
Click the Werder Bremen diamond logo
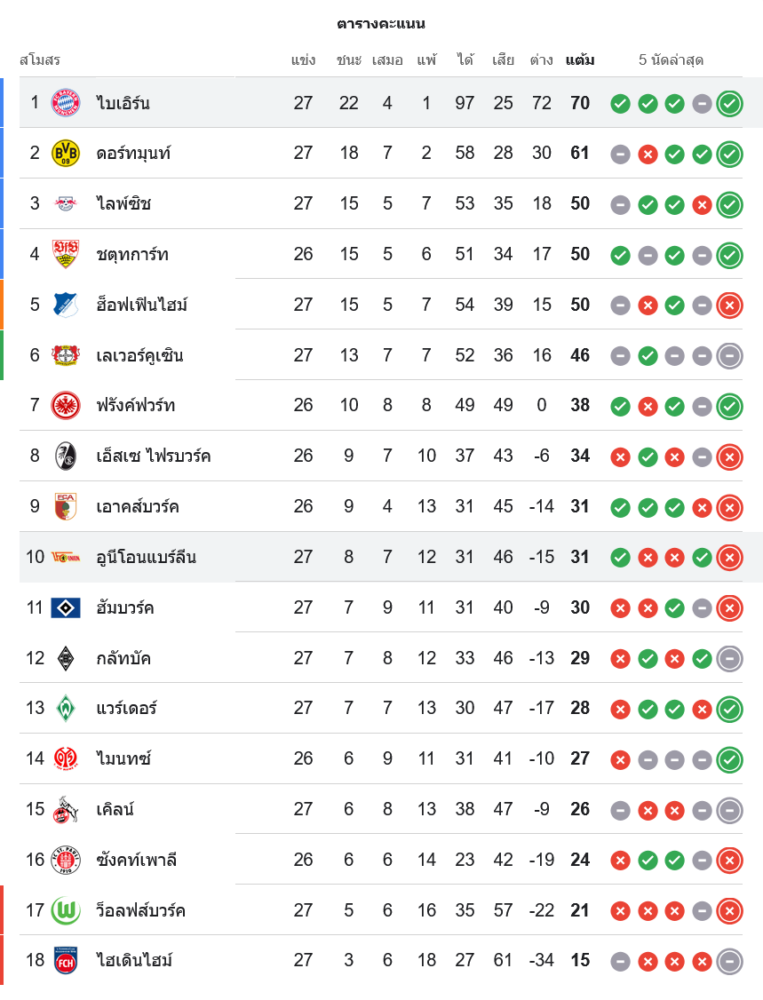point(66,708)
